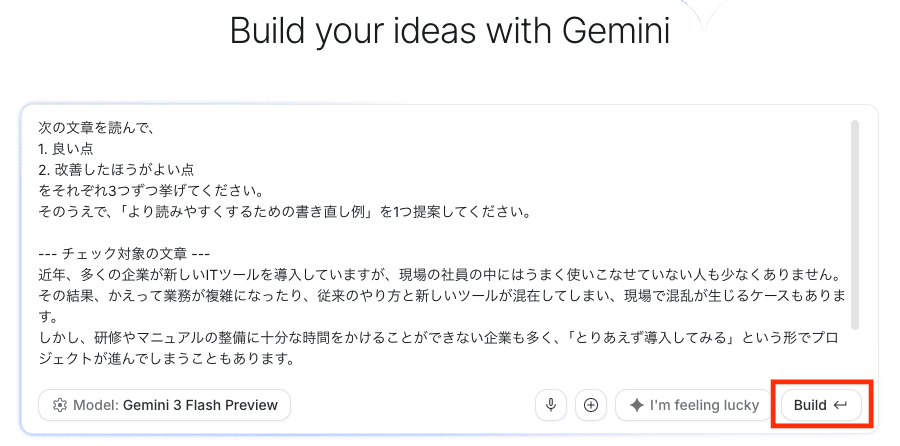The height and width of the screenshot is (446, 900).
Task: Click the "--- チェック対象の文章 ---" line
Action: [x=123, y=254]
